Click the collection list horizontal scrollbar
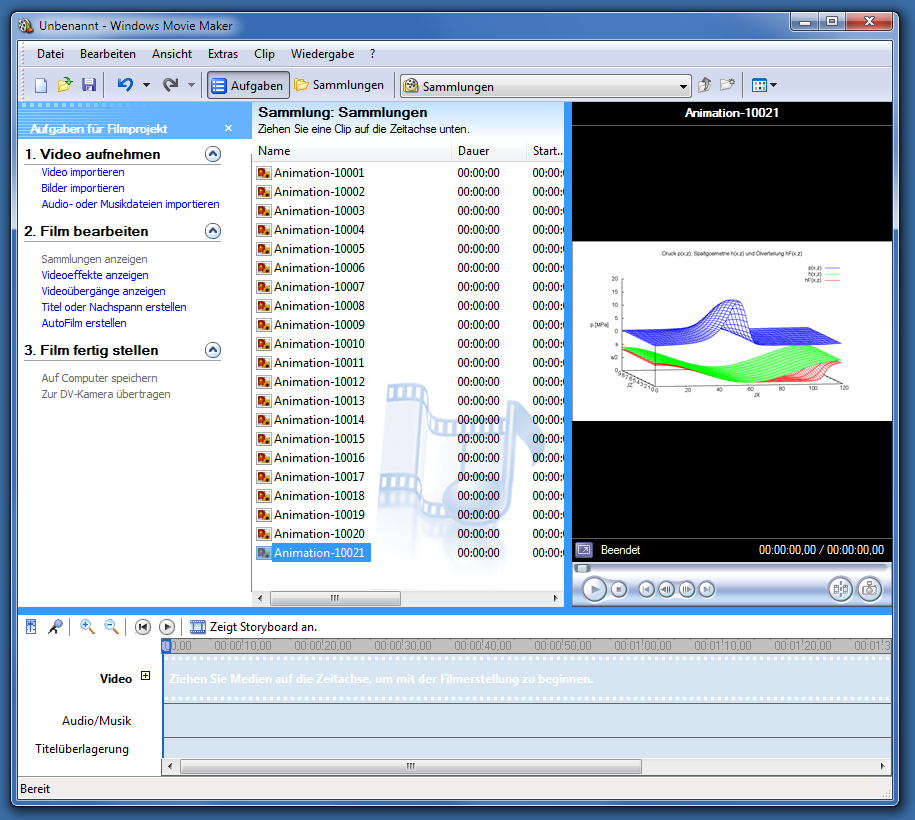Image resolution: width=915 pixels, height=820 pixels. pos(336,598)
